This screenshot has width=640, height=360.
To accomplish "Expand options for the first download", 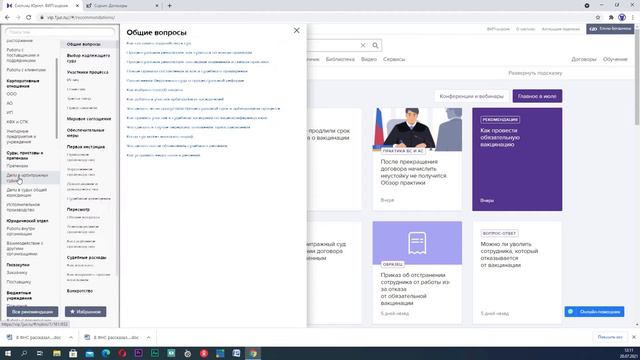I will click(71, 338).
